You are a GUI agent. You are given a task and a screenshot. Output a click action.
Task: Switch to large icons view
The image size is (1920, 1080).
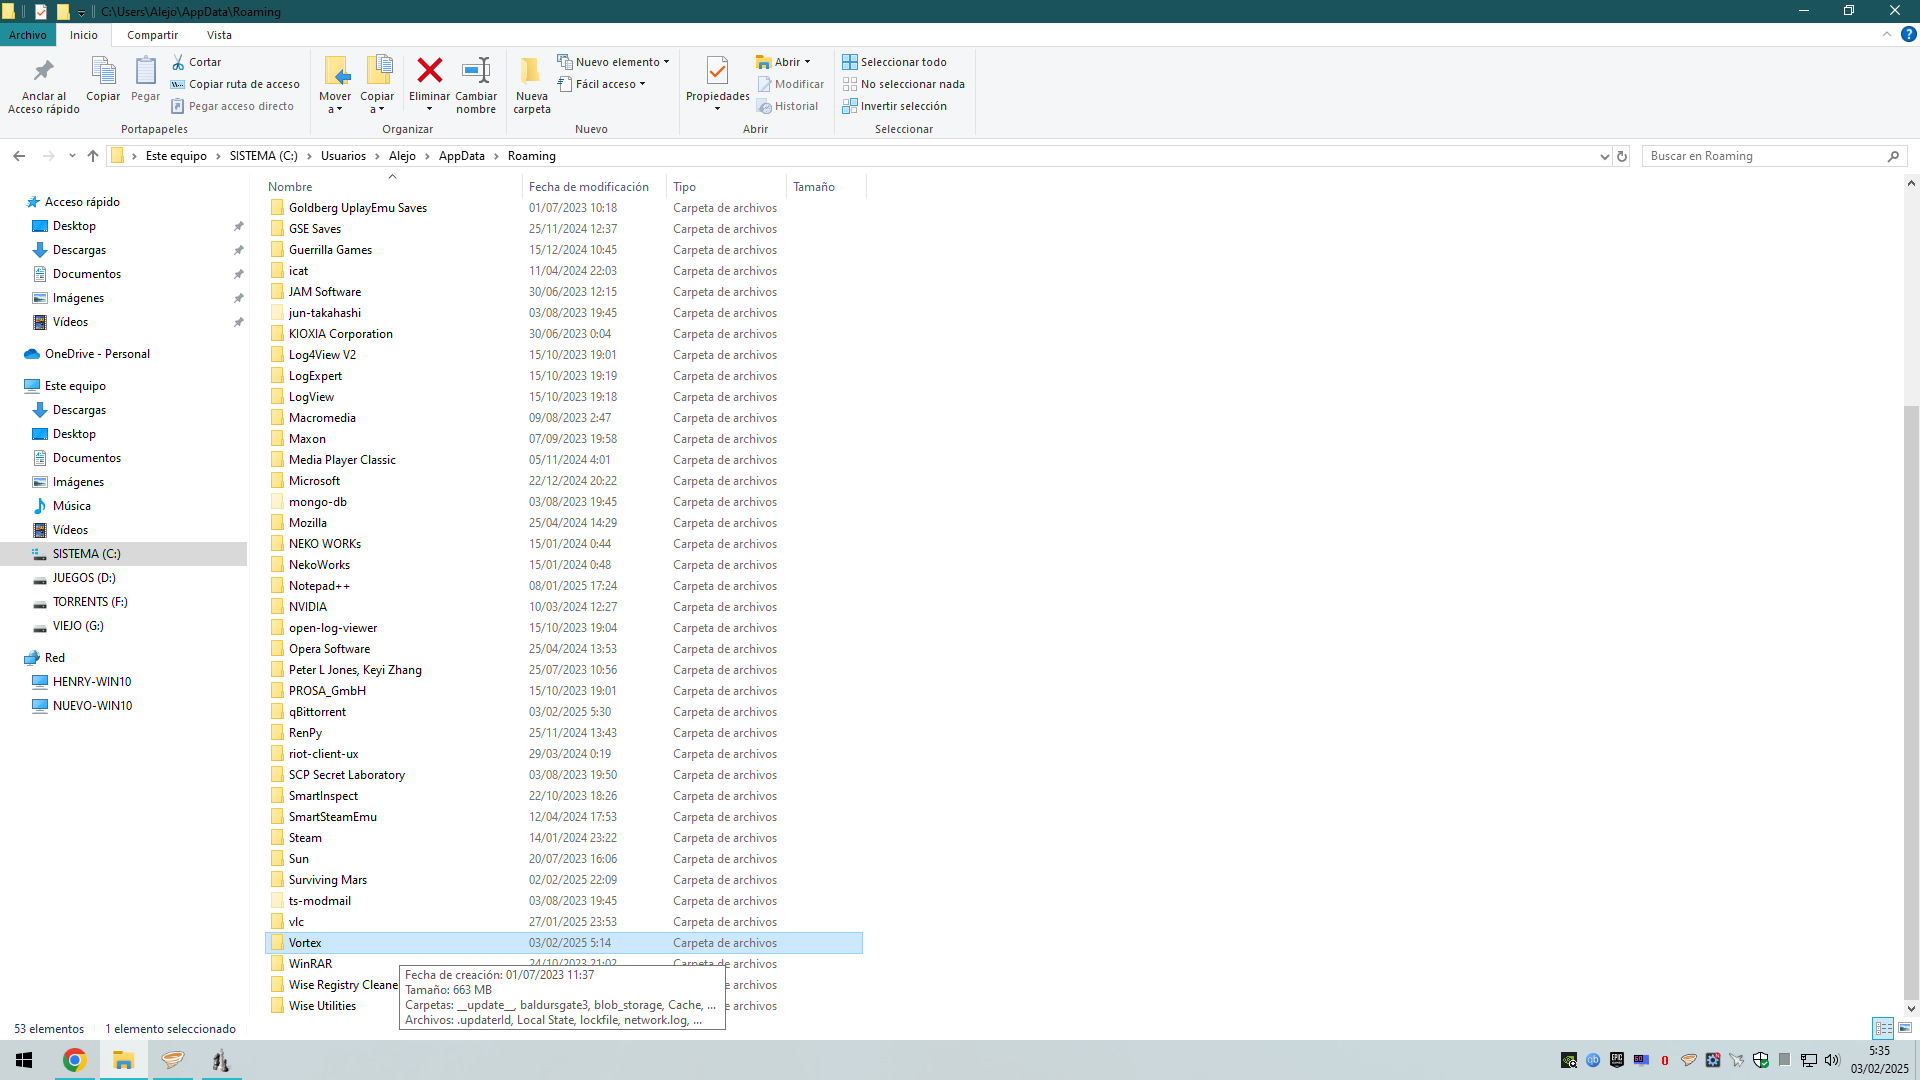click(1905, 1028)
